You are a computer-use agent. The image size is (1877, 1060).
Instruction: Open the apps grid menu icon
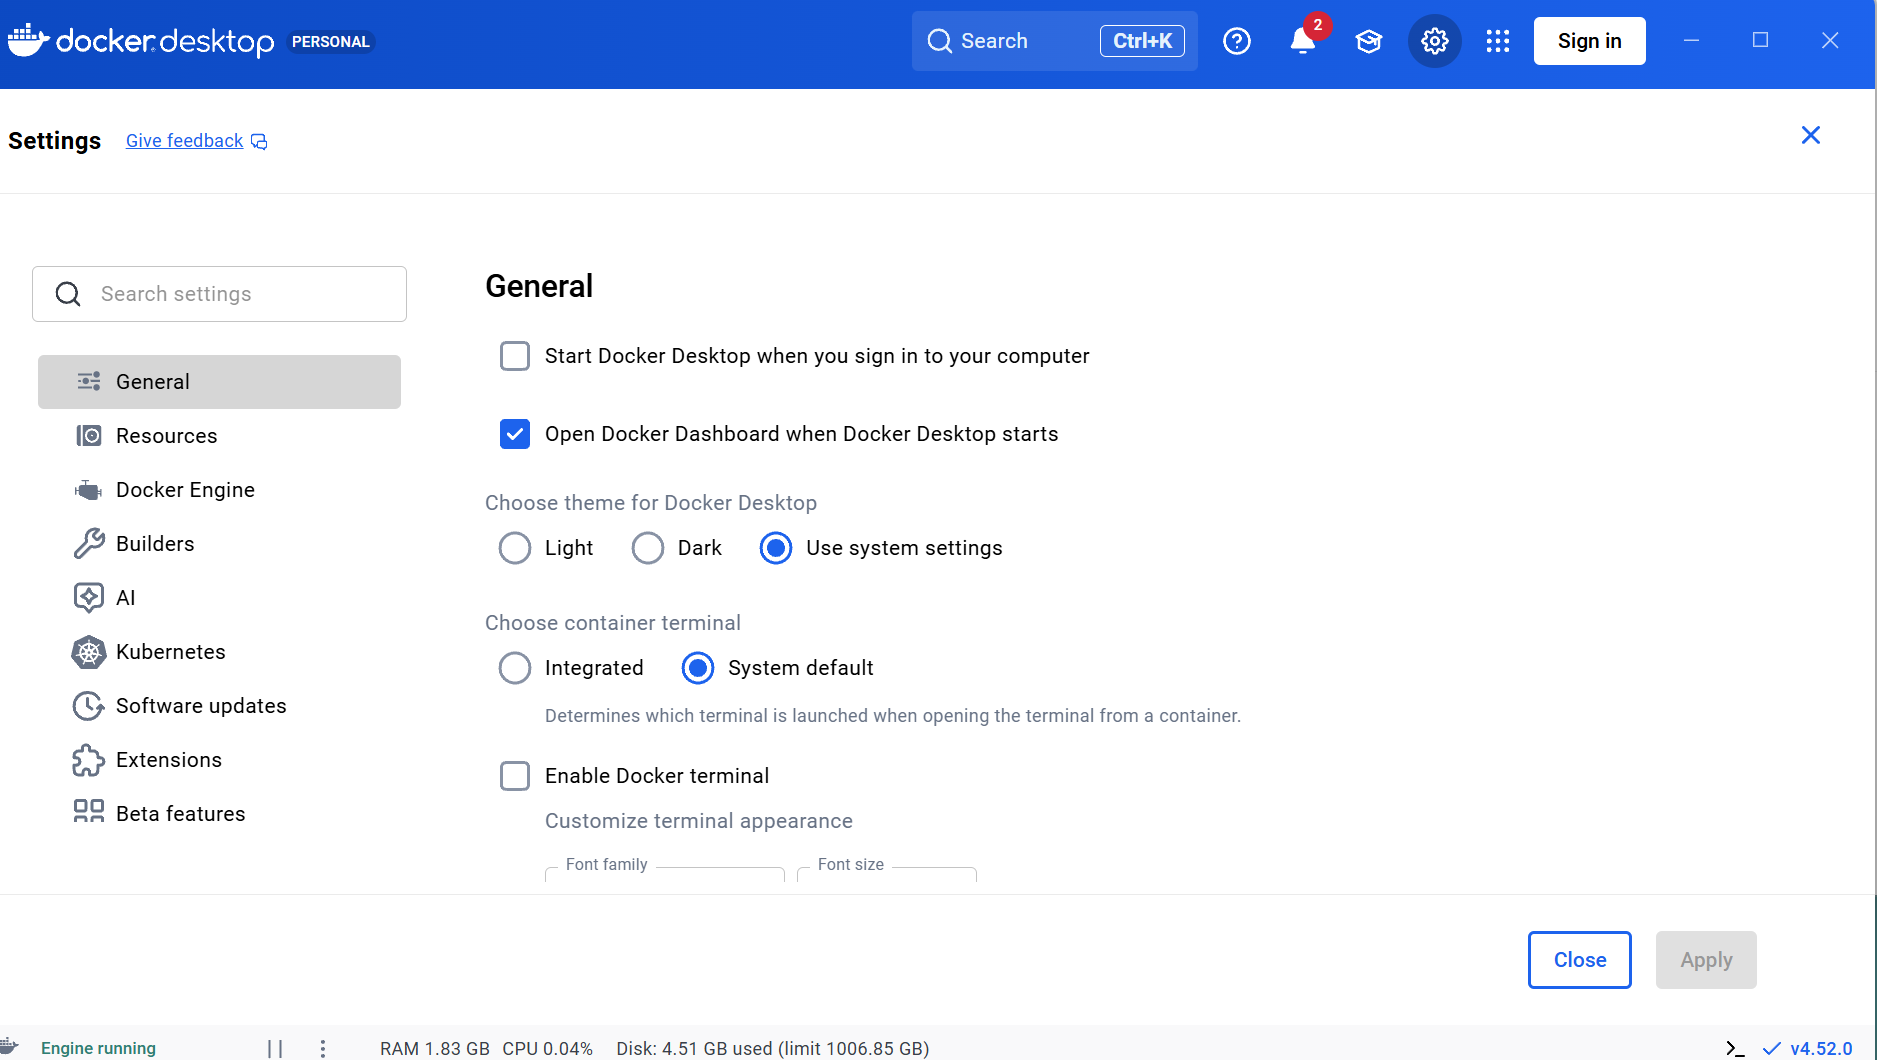click(1497, 41)
